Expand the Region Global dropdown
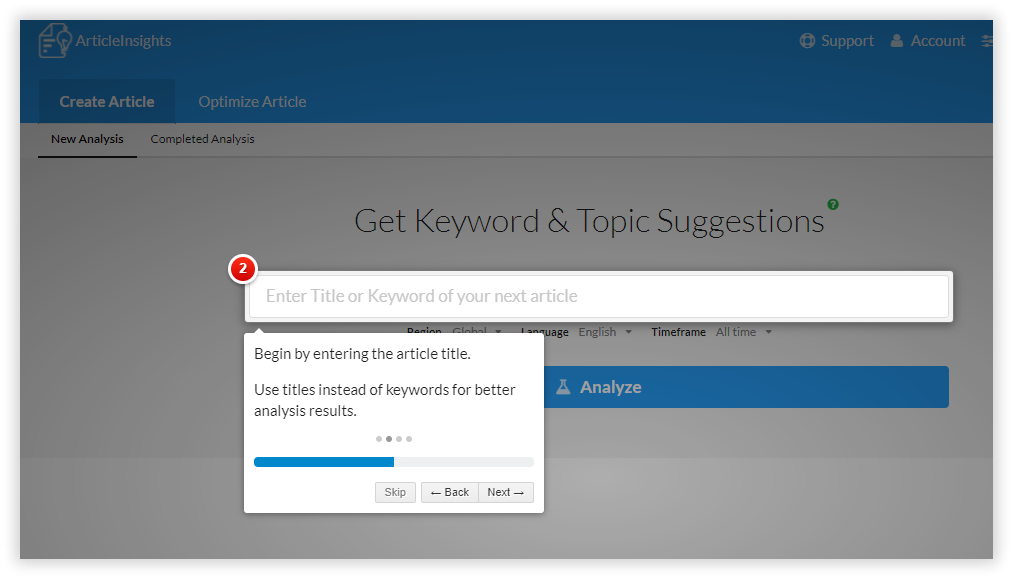1013x579 pixels. tap(477, 332)
